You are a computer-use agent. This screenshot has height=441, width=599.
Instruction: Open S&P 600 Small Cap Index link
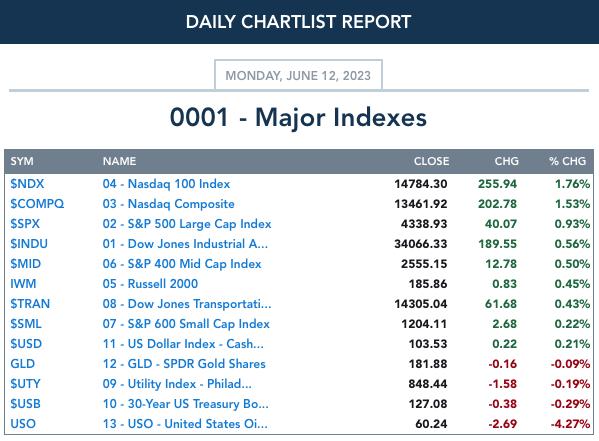pos(186,324)
